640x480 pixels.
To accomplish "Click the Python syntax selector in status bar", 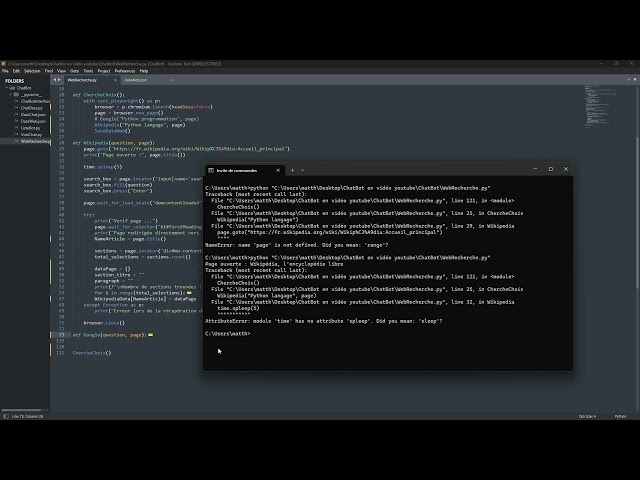I will [x=620, y=416].
